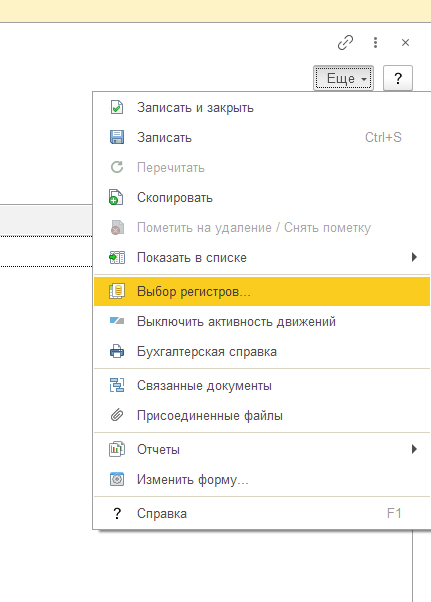Viewport: 431px width, 602px height.
Task: Choose Записать и закрыть menu entry
Action: [x=195, y=108]
